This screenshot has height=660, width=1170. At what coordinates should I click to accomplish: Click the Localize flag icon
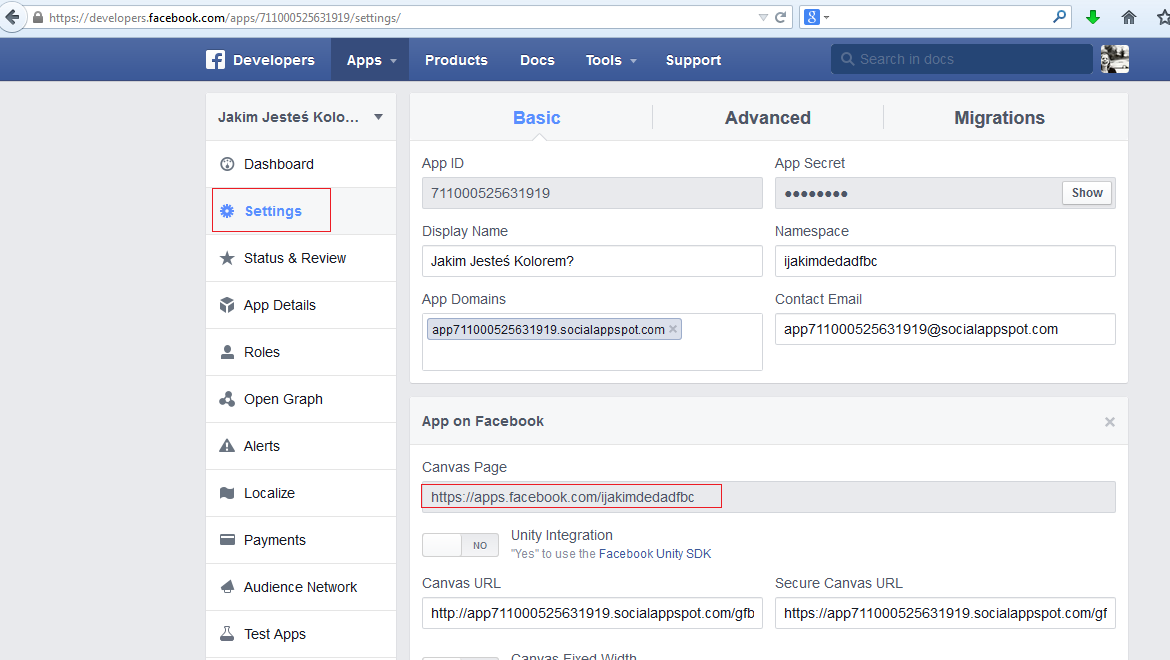[x=228, y=493]
